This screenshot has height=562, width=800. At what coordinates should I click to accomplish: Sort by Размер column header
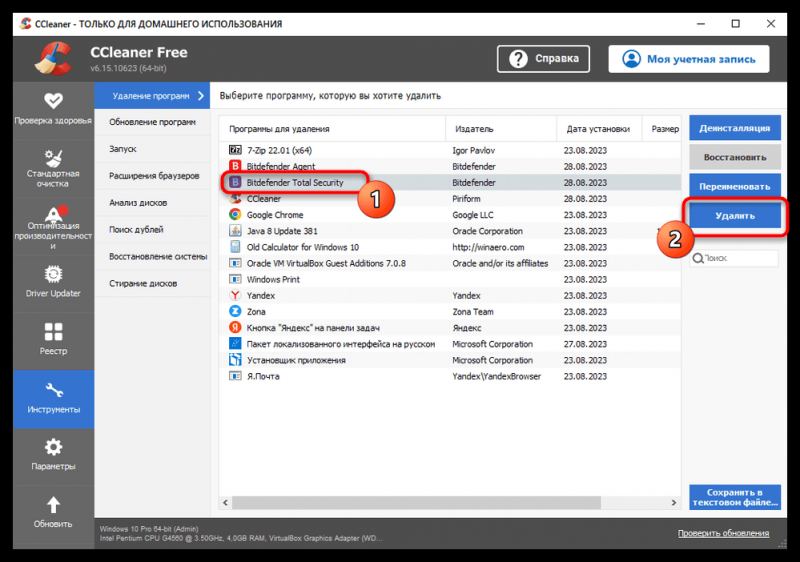pyautogui.click(x=662, y=129)
